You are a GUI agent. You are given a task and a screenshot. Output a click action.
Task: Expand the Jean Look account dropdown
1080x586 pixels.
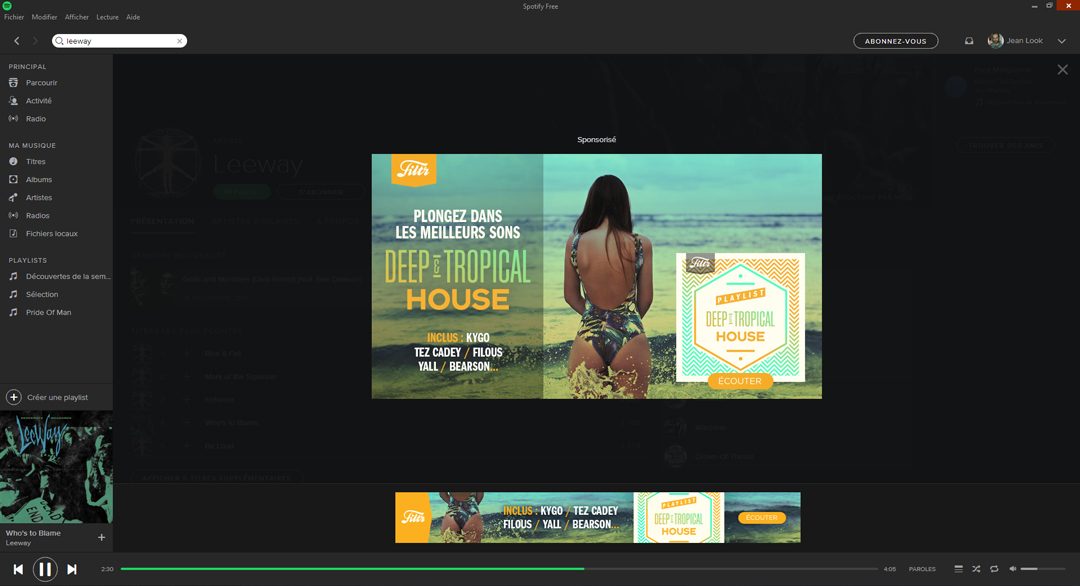pos(1062,41)
